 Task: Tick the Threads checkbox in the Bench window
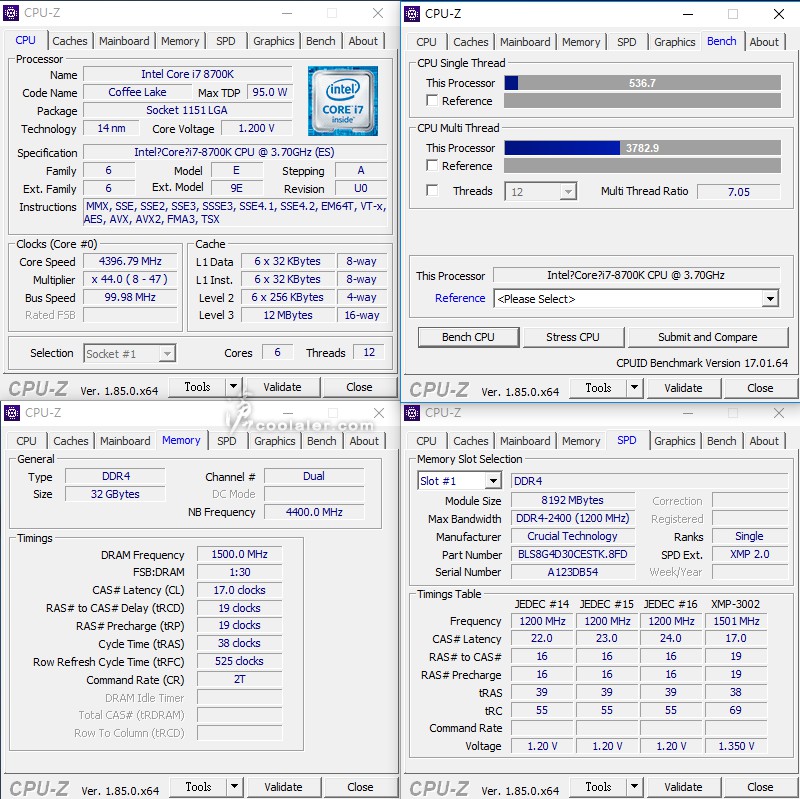(432, 190)
